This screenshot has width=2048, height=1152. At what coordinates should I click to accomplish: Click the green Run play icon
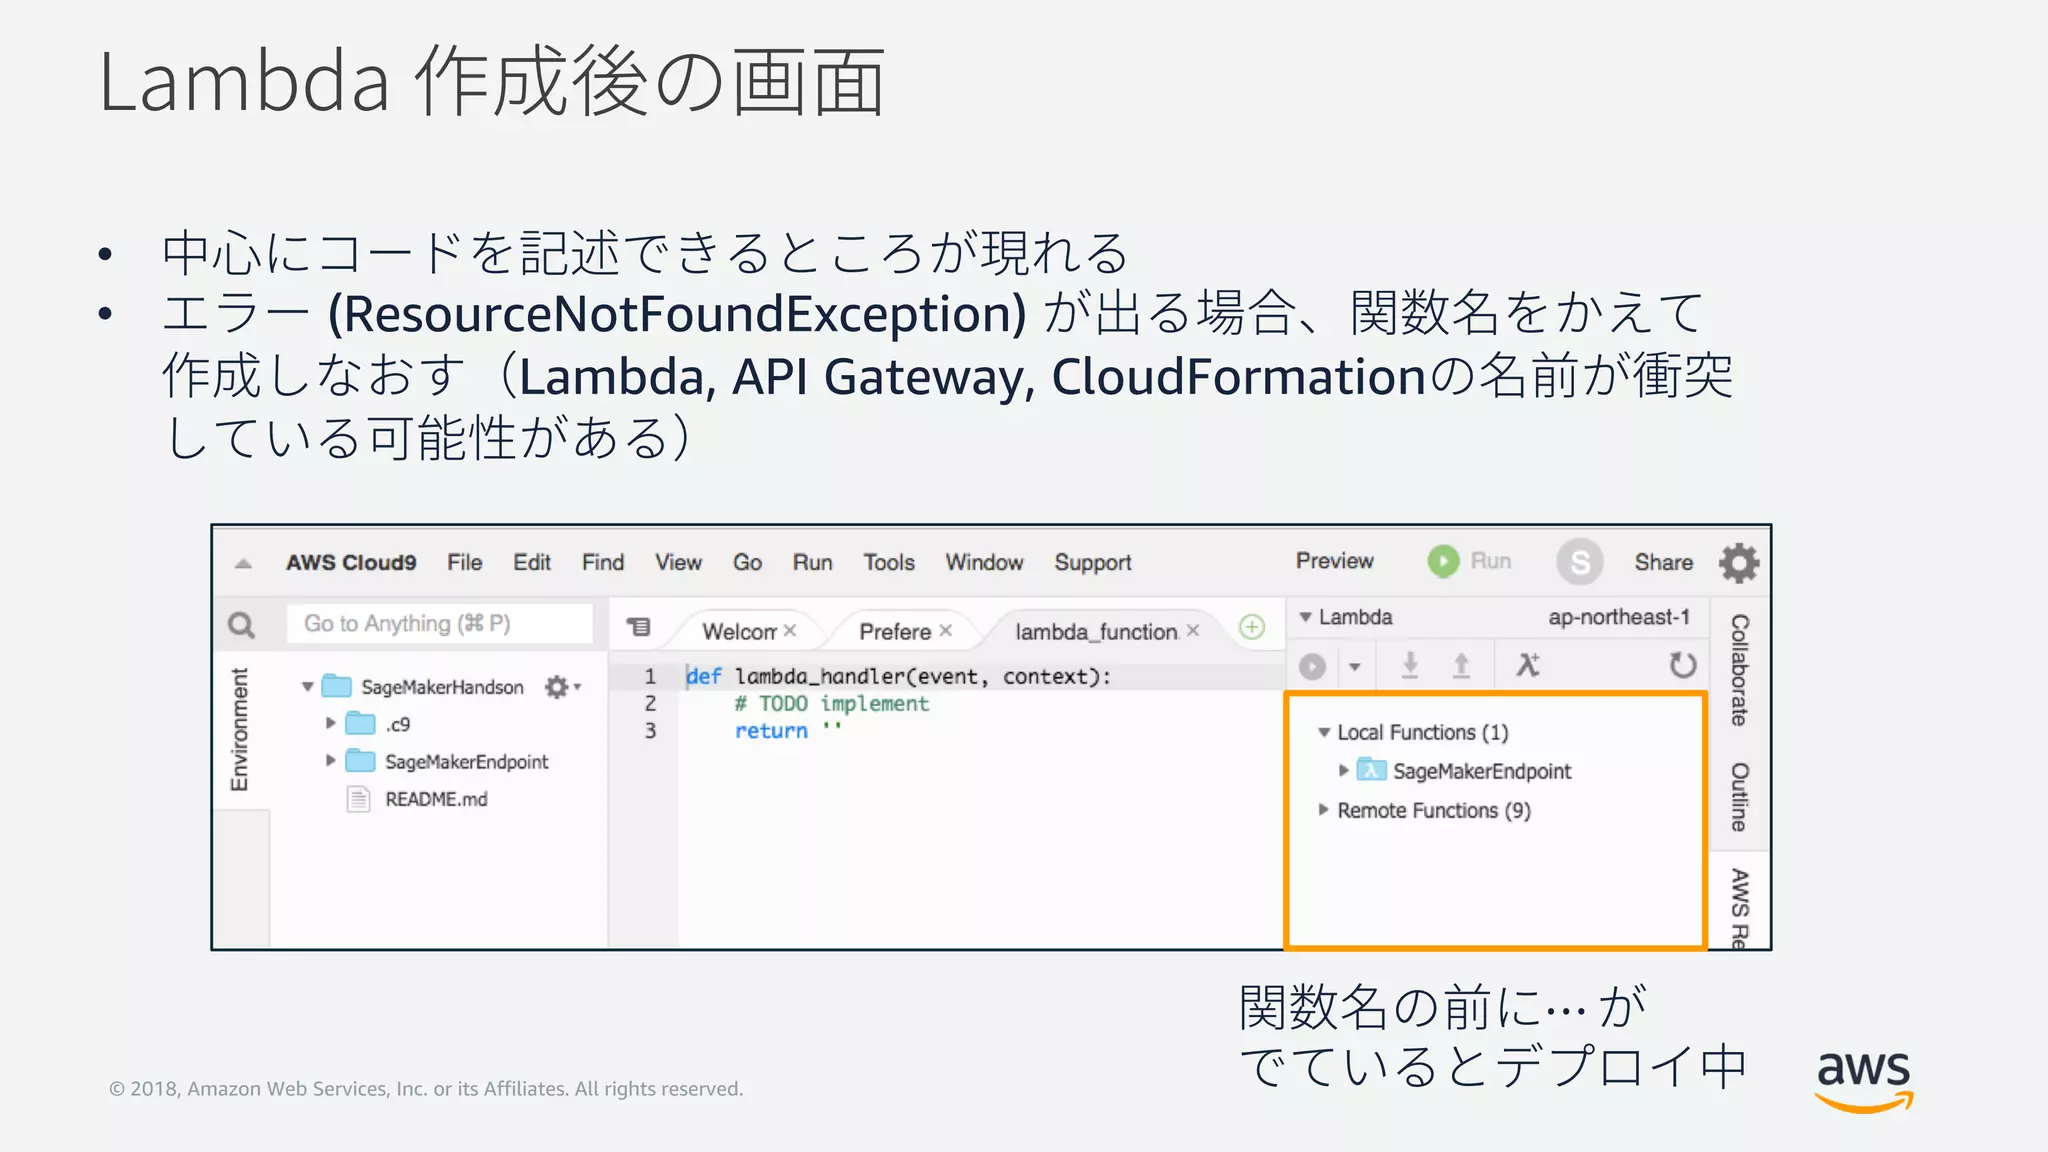[x=1443, y=561]
